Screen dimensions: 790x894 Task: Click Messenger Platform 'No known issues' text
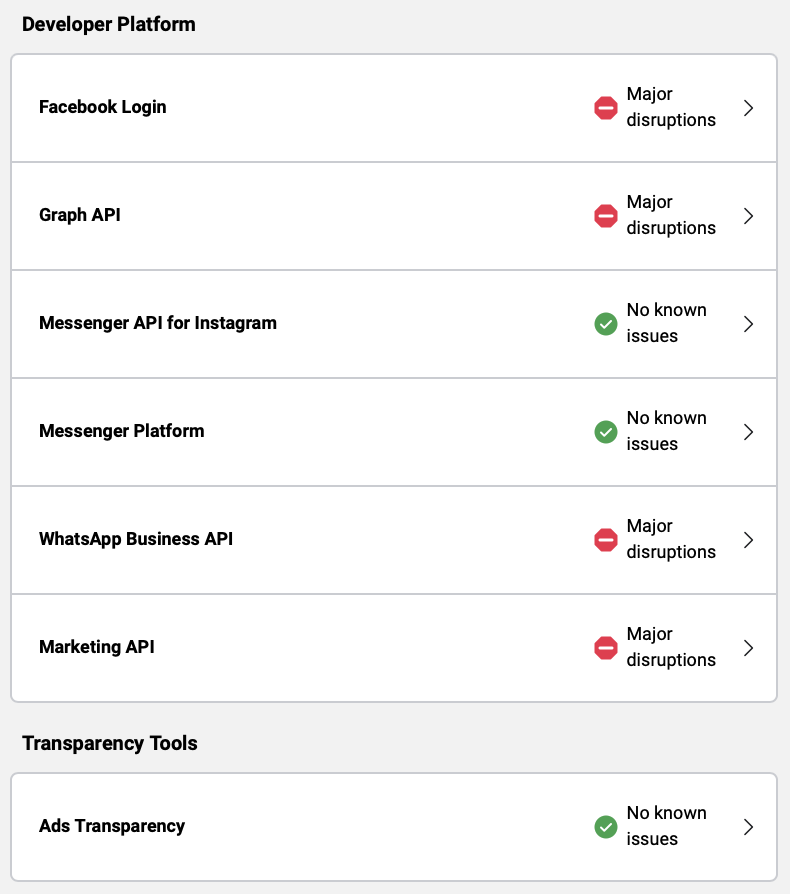click(666, 431)
